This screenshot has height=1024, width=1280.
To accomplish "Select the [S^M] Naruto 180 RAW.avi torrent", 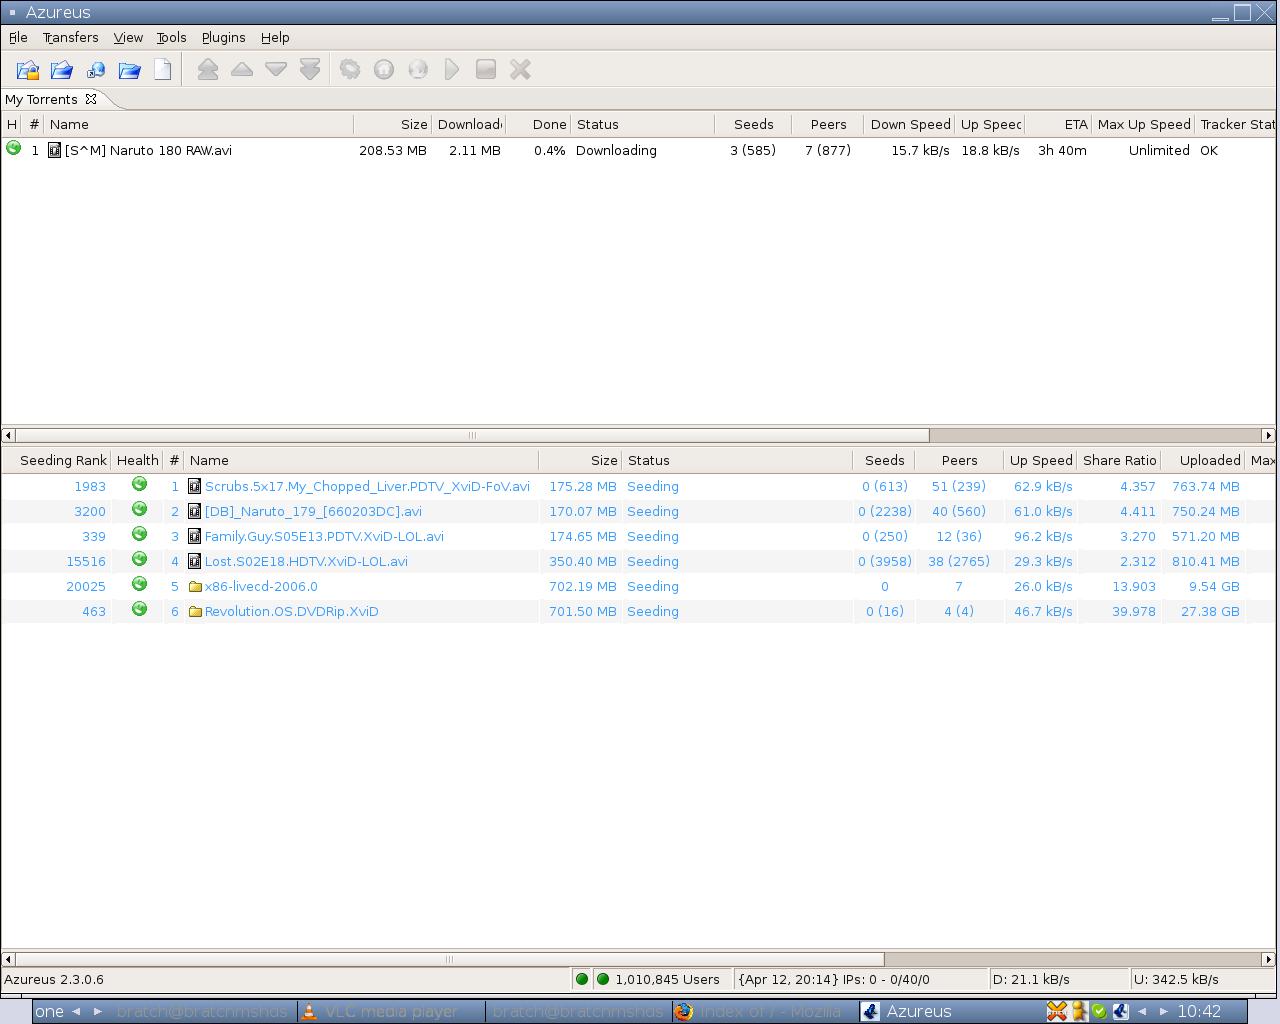I will pos(148,150).
